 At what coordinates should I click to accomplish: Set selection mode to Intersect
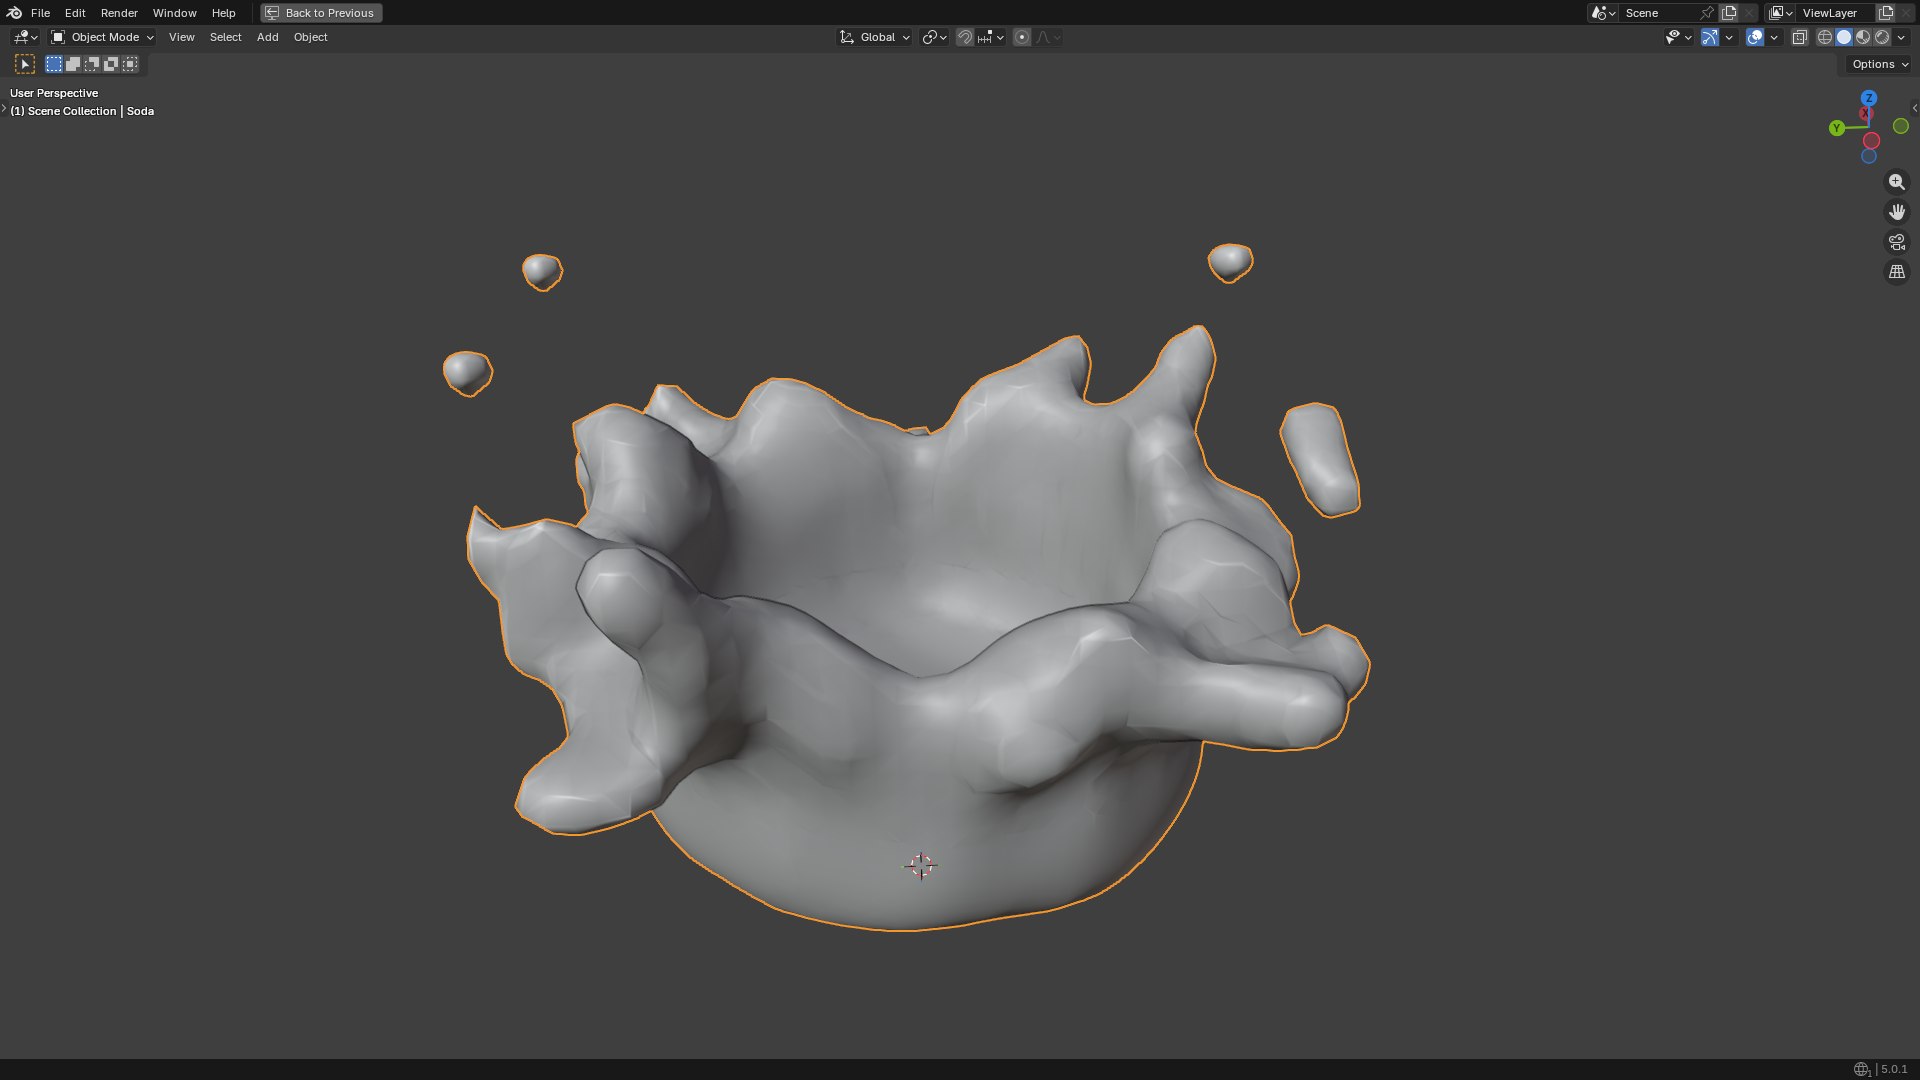click(x=130, y=64)
